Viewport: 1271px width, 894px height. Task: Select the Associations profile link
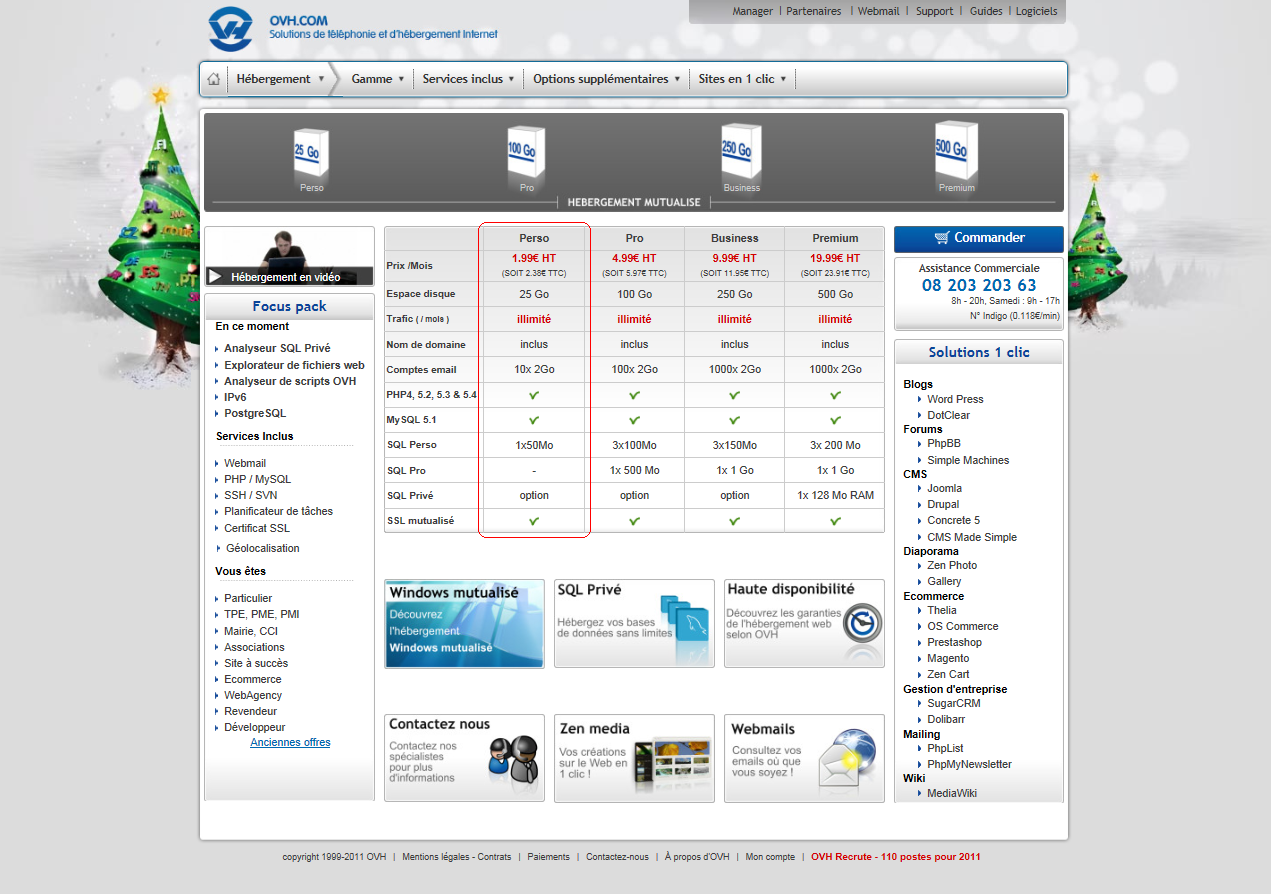(254, 648)
